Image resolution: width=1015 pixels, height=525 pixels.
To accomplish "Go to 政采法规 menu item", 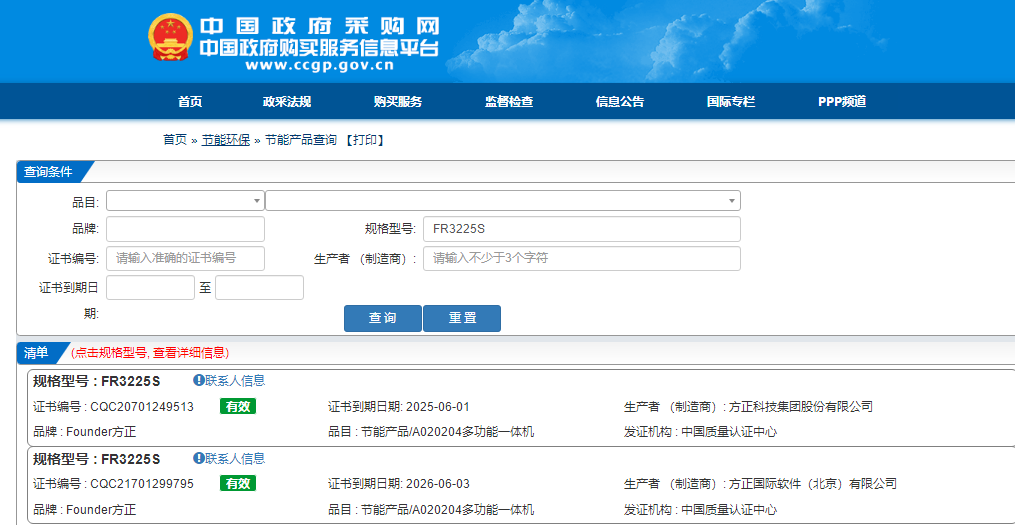I will pyautogui.click(x=287, y=102).
